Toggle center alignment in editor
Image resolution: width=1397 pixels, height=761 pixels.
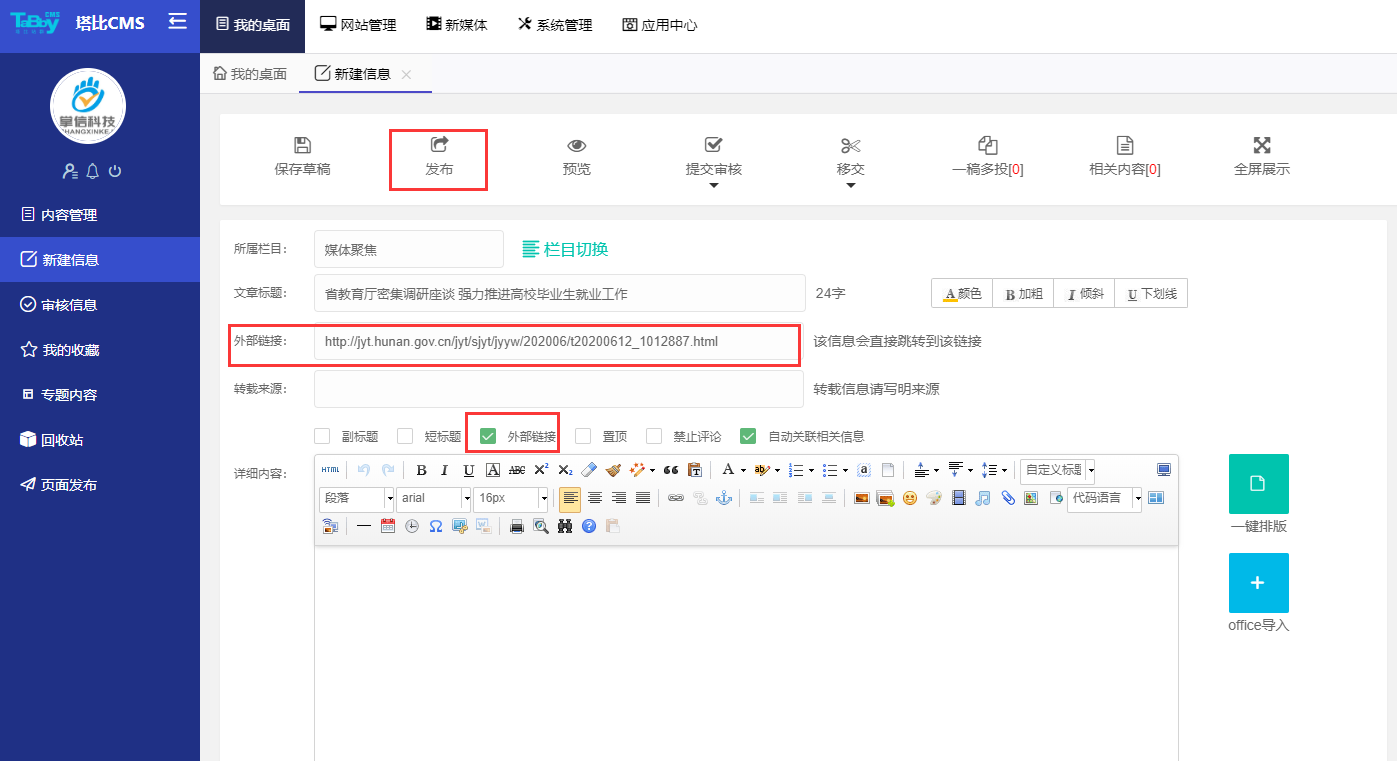(x=595, y=497)
